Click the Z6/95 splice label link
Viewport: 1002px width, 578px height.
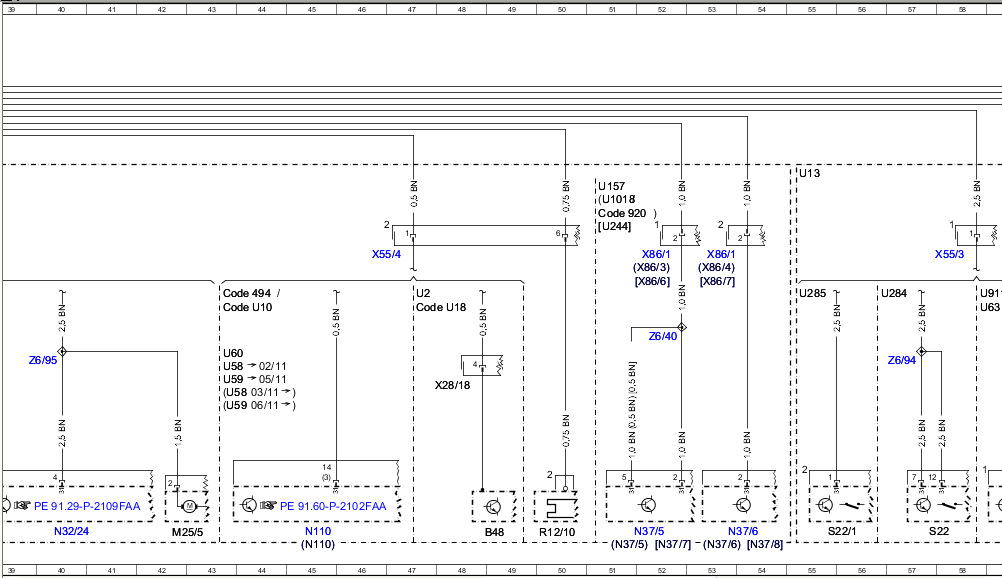tap(43, 361)
